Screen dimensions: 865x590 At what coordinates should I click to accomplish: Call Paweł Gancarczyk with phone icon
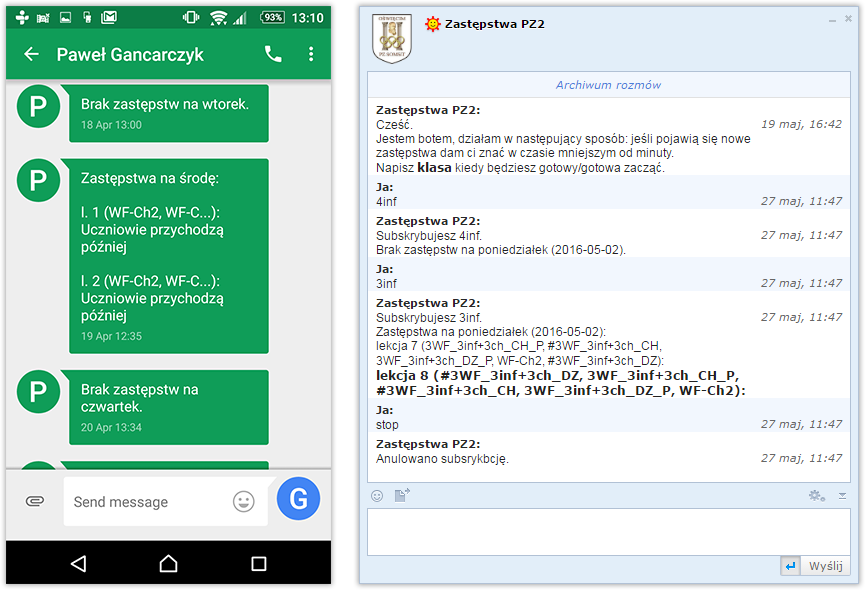pyautogui.click(x=273, y=55)
